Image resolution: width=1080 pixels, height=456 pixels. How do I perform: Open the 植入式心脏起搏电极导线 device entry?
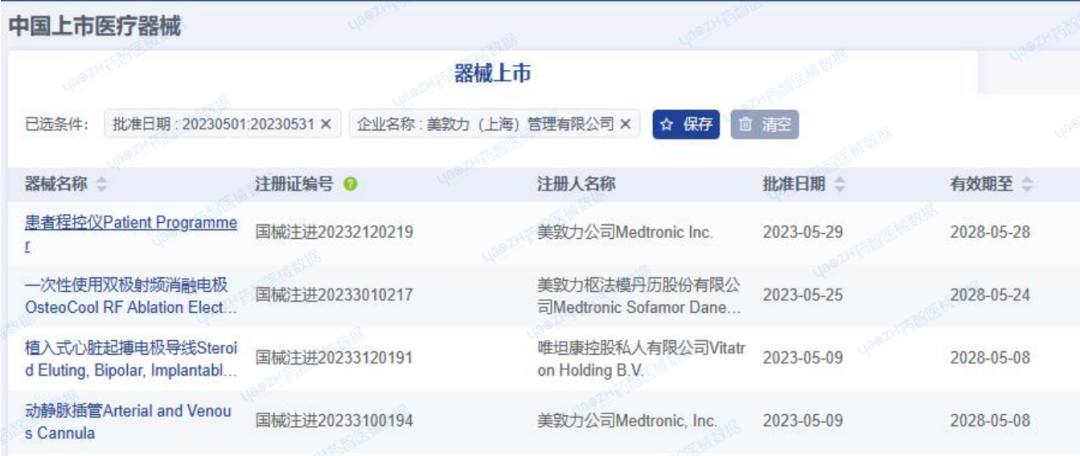131,359
